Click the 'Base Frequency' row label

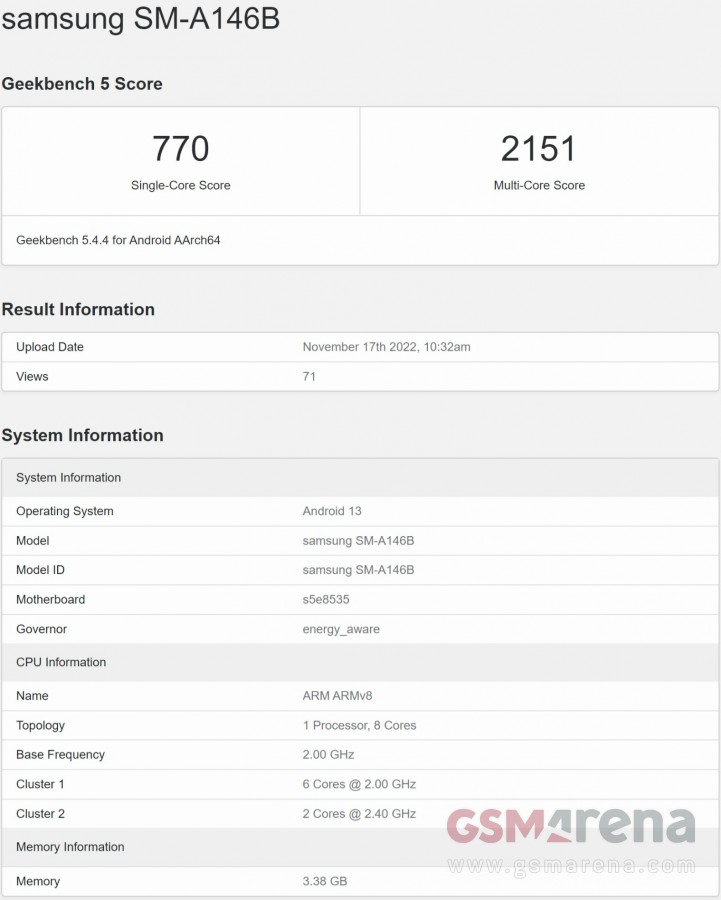tap(60, 755)
